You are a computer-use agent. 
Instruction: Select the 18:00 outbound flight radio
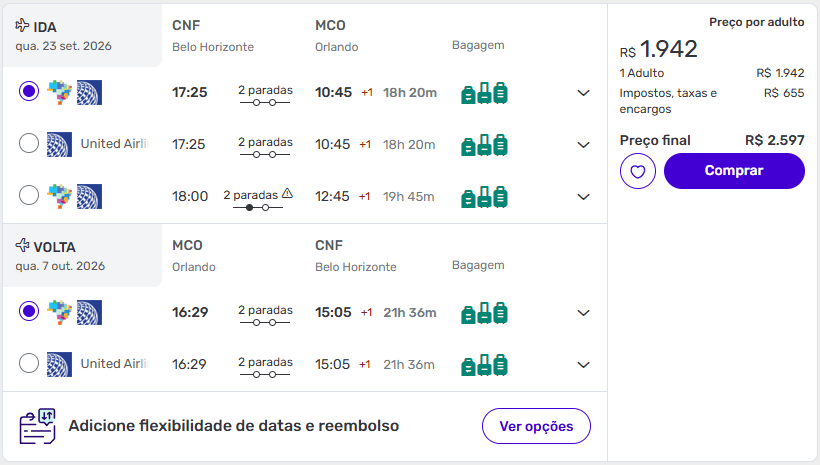[x=29, y=196]
